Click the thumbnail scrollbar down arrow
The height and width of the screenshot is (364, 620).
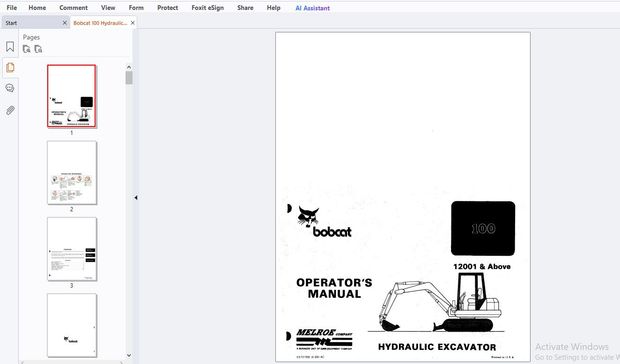pyautogui.click(x=129, y=355)
